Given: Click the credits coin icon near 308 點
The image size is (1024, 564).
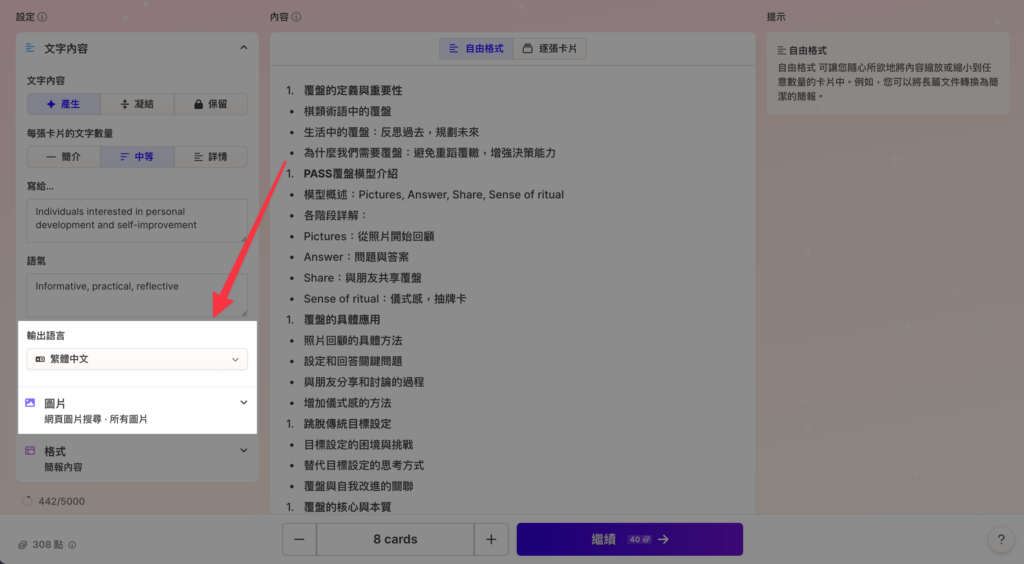Looking at the screenshot, I should (x=22, y=544).
